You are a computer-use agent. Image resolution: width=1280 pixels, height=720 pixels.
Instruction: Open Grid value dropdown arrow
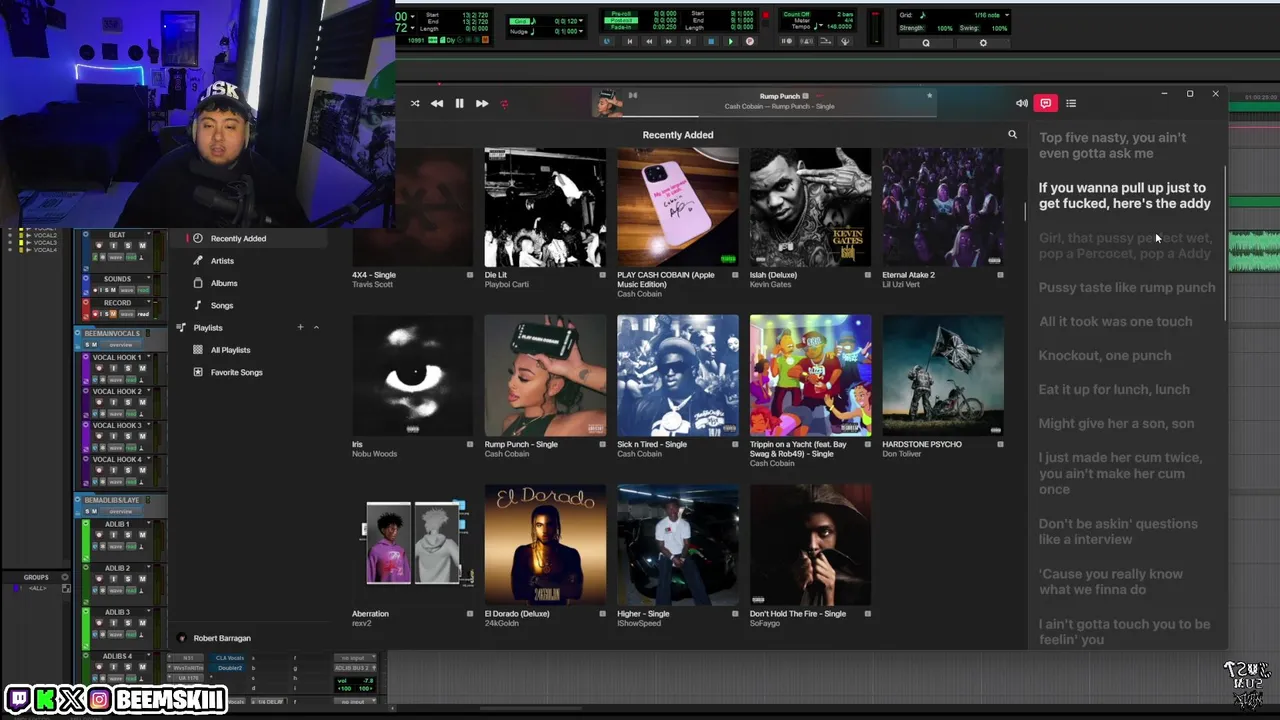coord(580,21)
